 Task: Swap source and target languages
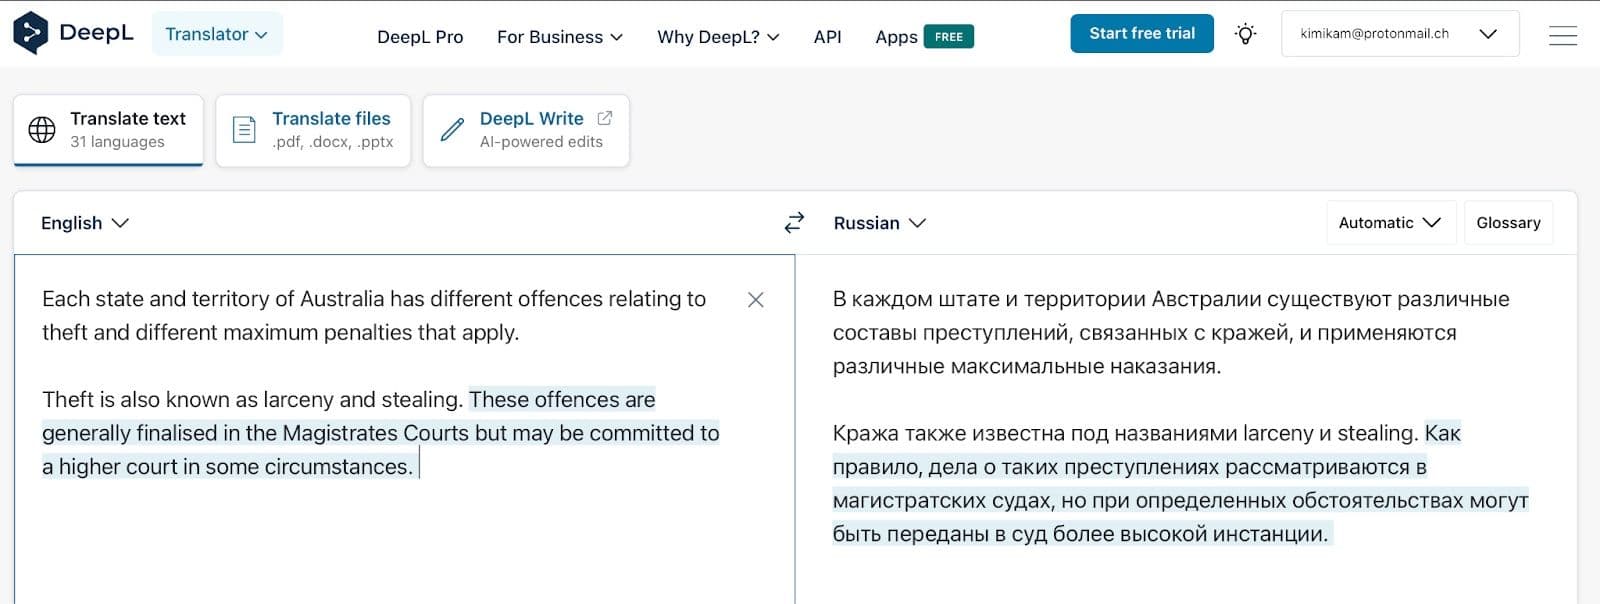tap(794, 223)
